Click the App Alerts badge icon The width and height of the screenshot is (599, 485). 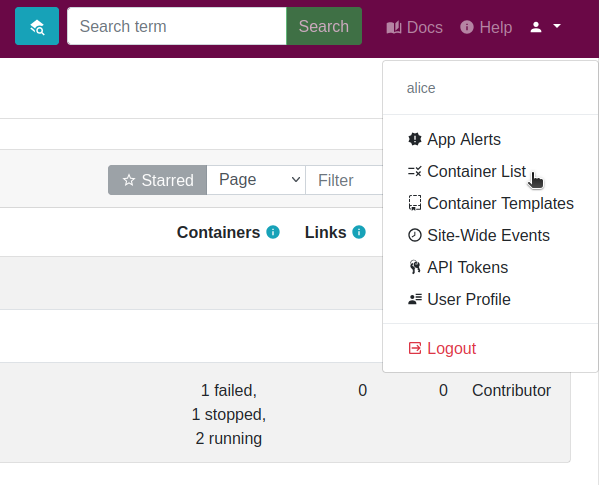pos(415,139)
